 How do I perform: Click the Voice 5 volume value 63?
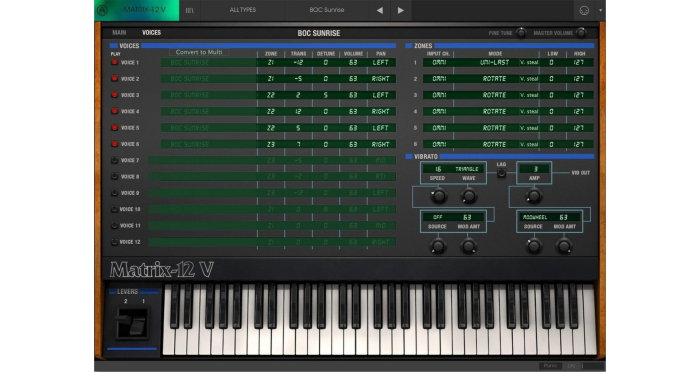(x=353, y=128)
